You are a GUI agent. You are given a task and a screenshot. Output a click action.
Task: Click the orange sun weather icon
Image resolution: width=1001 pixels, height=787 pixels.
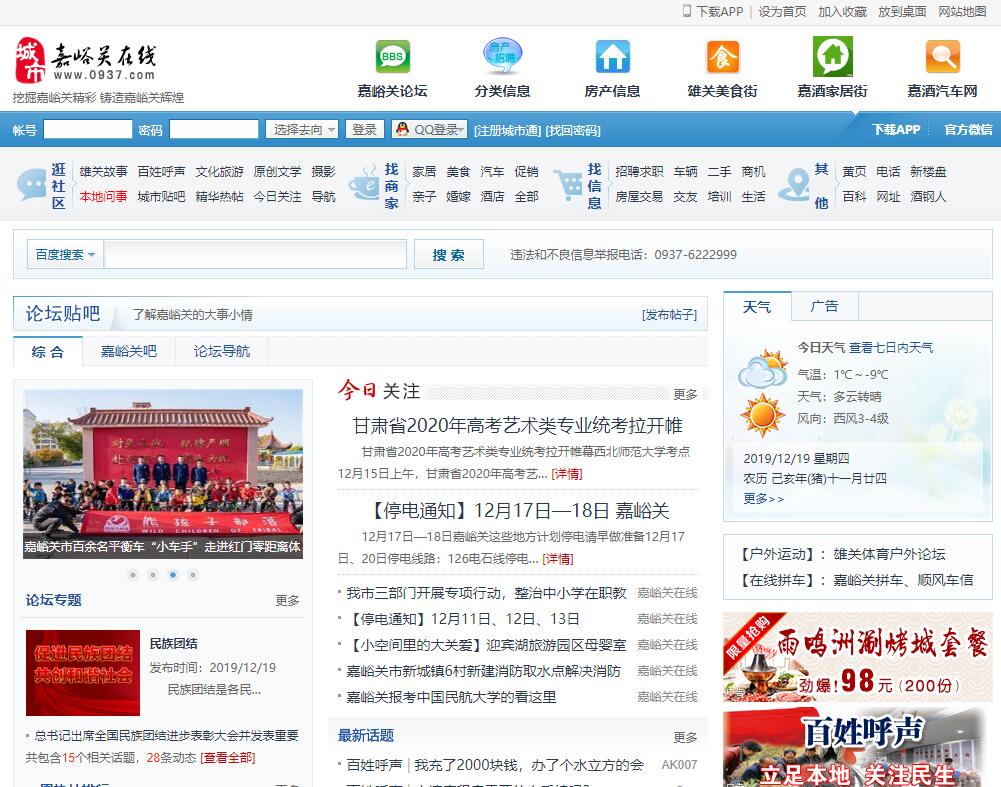click(762, 415)
